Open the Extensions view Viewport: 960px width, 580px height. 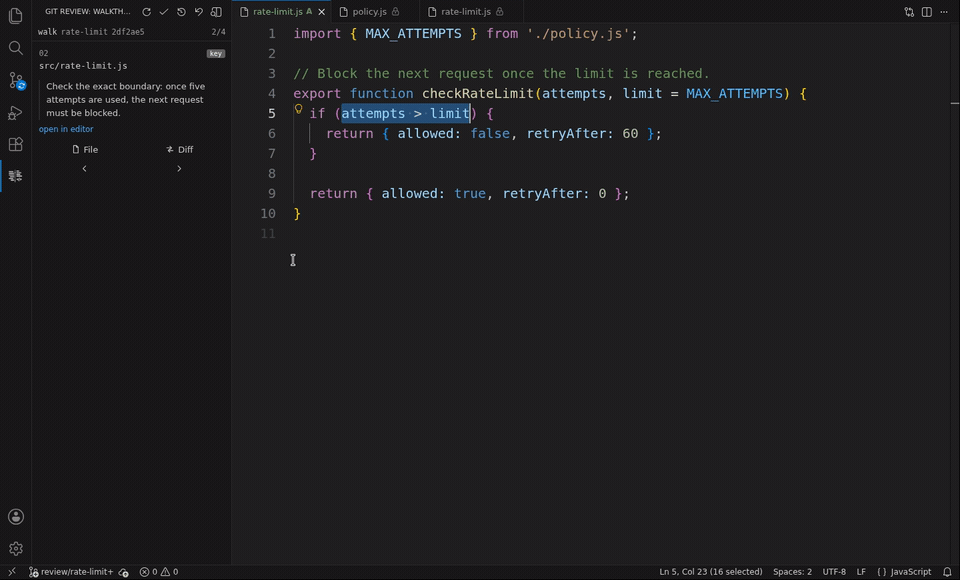16,145
